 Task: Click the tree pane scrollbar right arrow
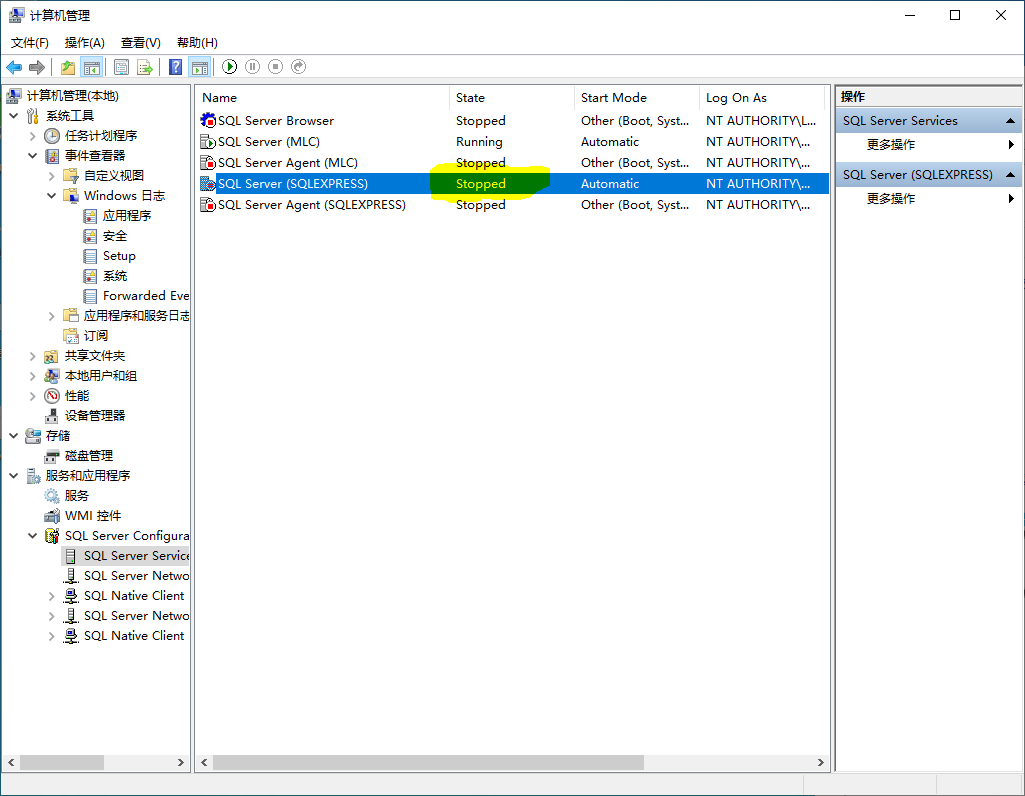(181, 763)
